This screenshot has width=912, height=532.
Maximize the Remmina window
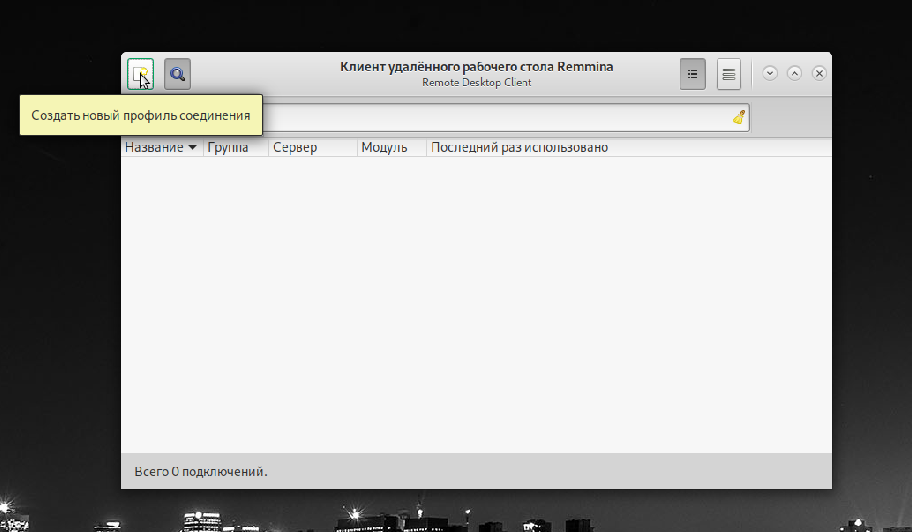point(795,73)
